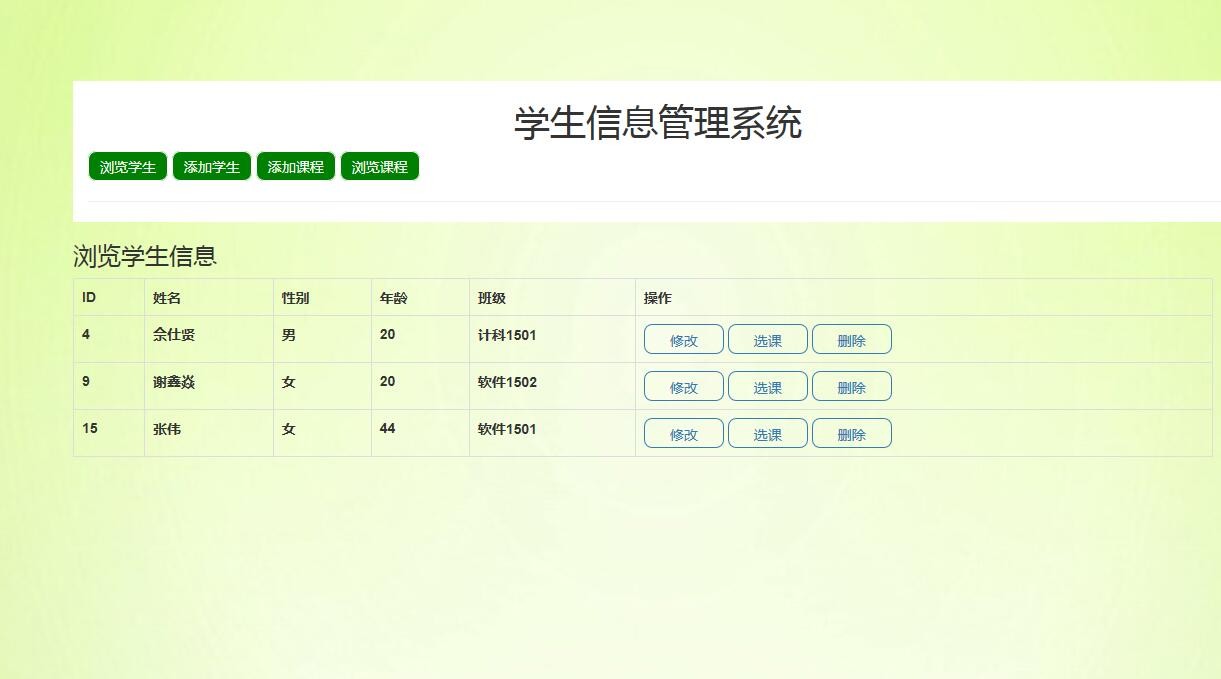Delete student 佘仕贤 with 删除 button
This screenshot has width=1221, height=679.
point(852,340)
